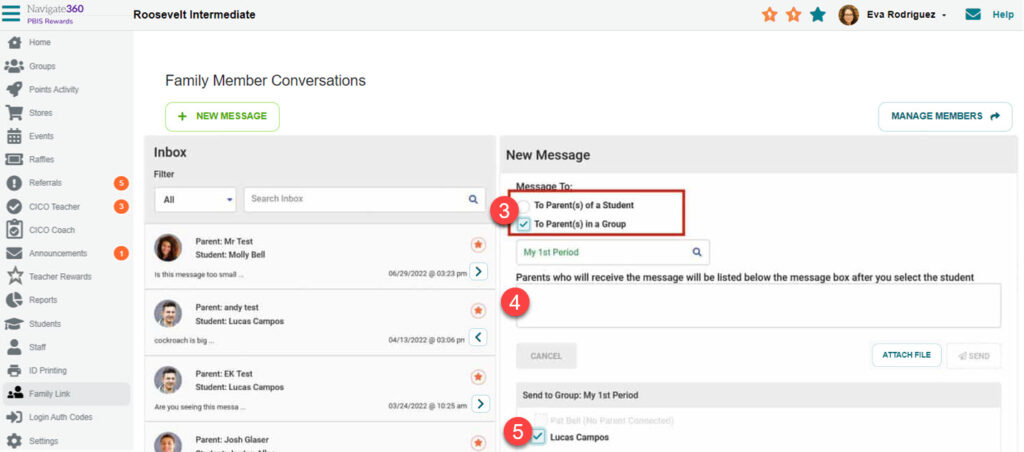The height and width of the screenshot is (452, 1024).
Task: Open the header messages envelope icon
Action: [x=973, y=14]
